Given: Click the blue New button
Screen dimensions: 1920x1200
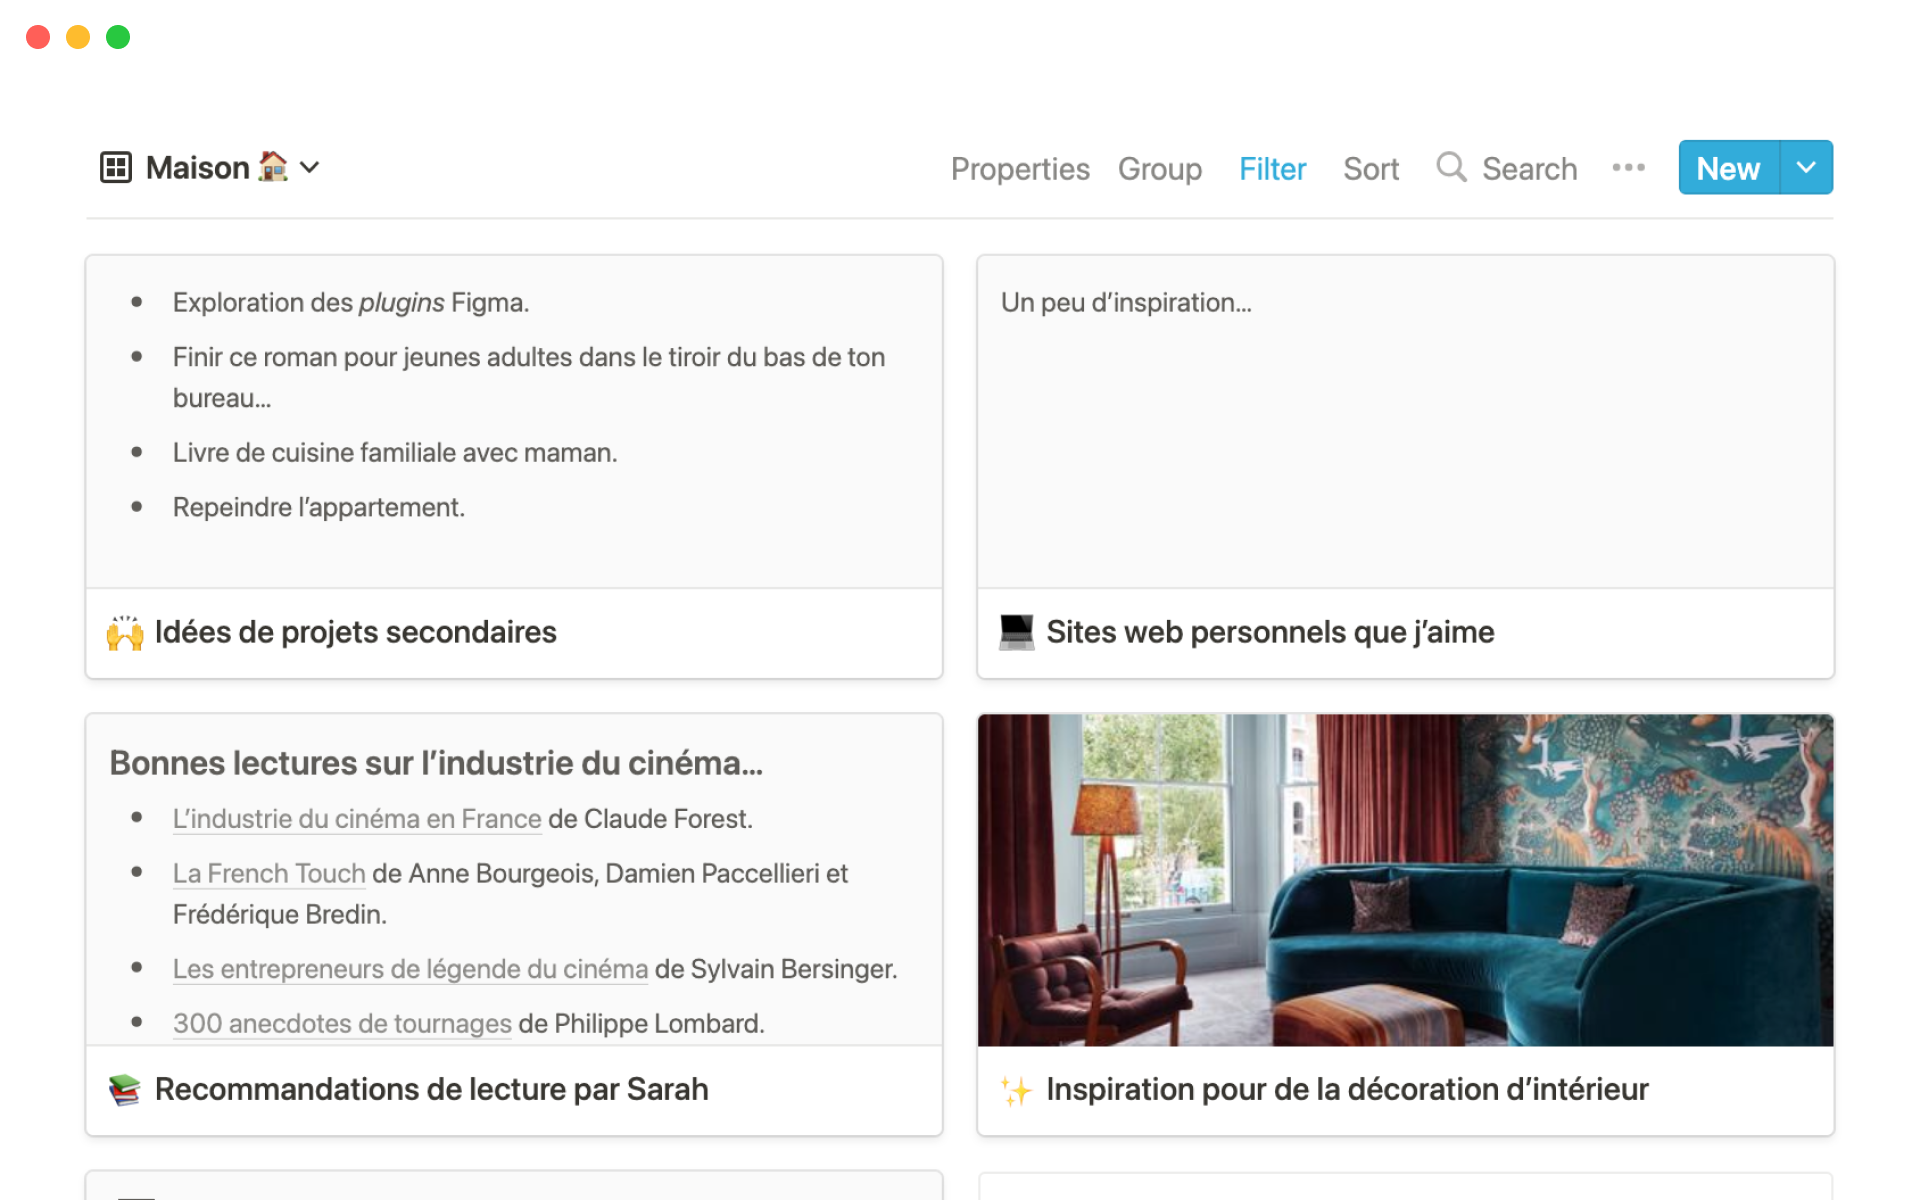Looking at the screenshot, I should tap(1728, 168).
